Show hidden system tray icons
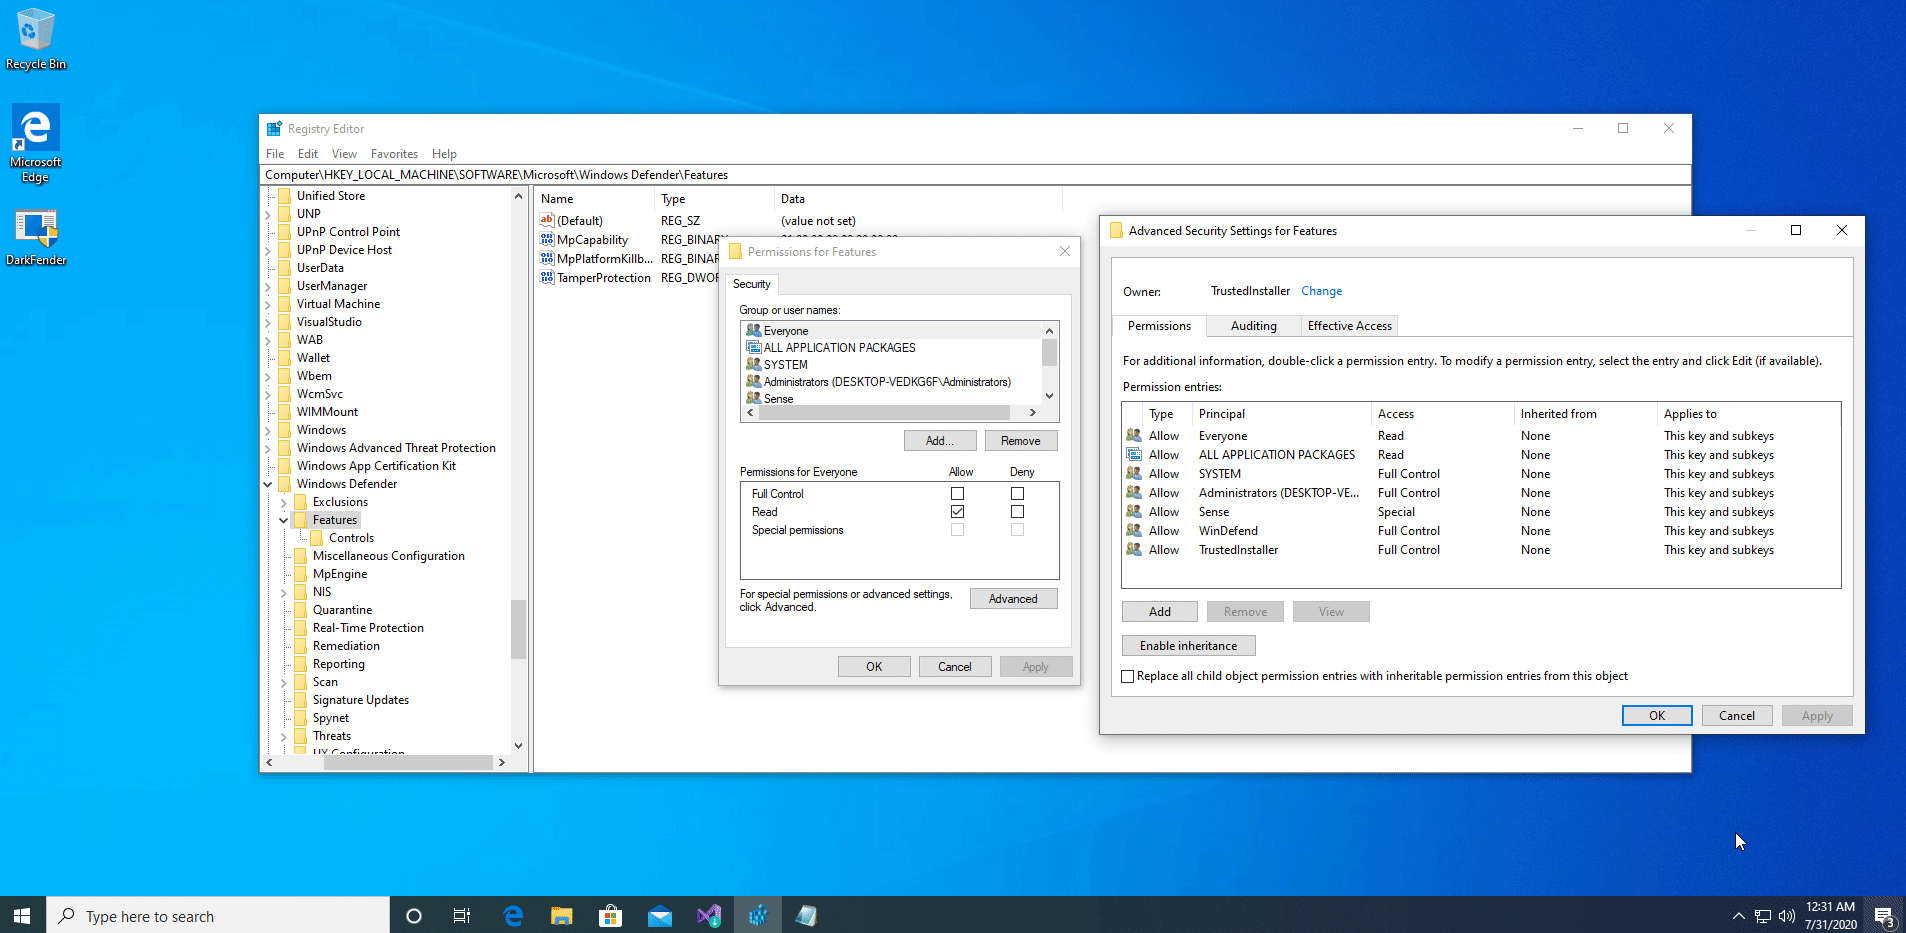 click(1739, 915)
